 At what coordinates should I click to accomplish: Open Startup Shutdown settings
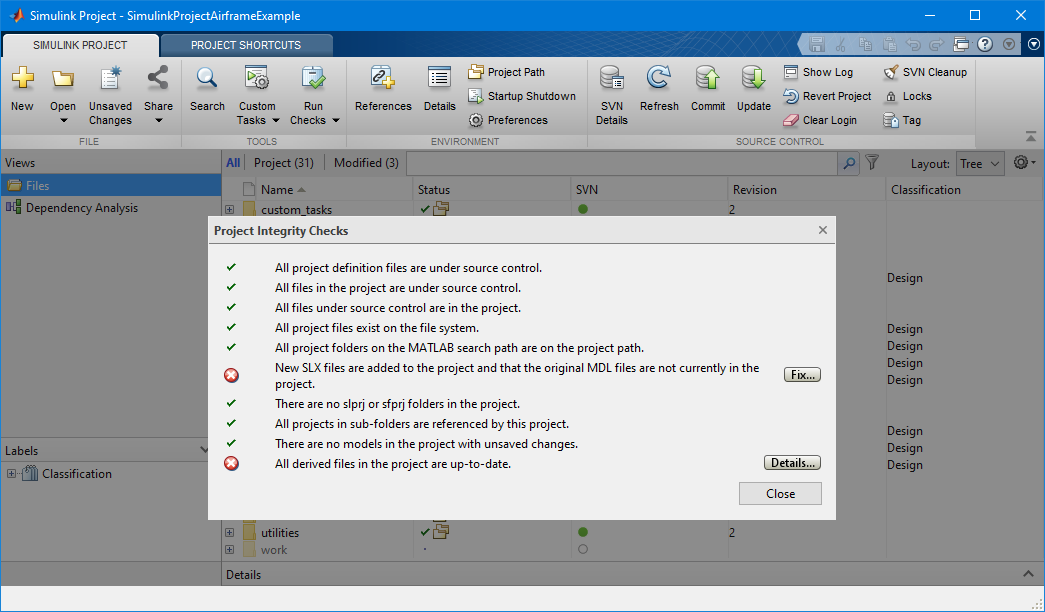coord(522,96)
